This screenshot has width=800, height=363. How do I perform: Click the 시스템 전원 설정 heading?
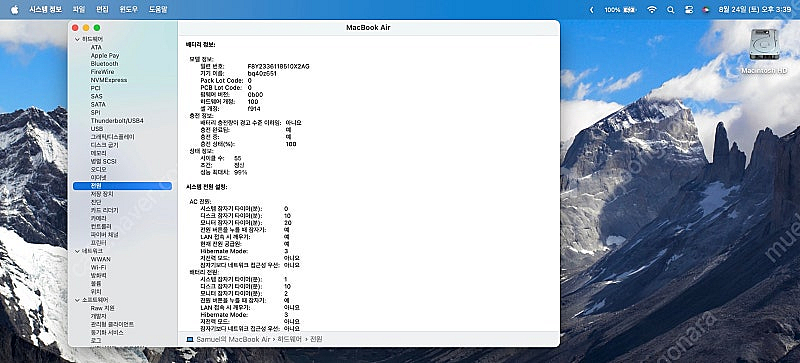click(207, 187)
